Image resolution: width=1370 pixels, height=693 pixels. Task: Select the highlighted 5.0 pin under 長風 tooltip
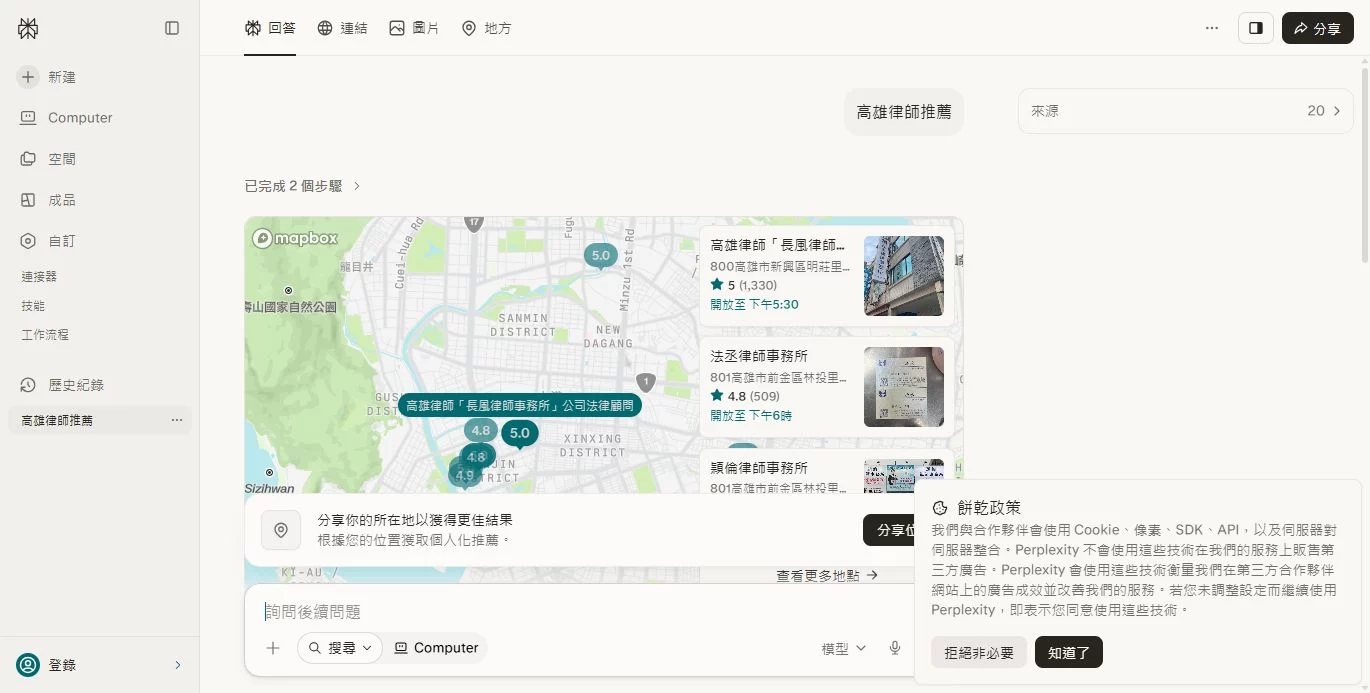[519, 433]
